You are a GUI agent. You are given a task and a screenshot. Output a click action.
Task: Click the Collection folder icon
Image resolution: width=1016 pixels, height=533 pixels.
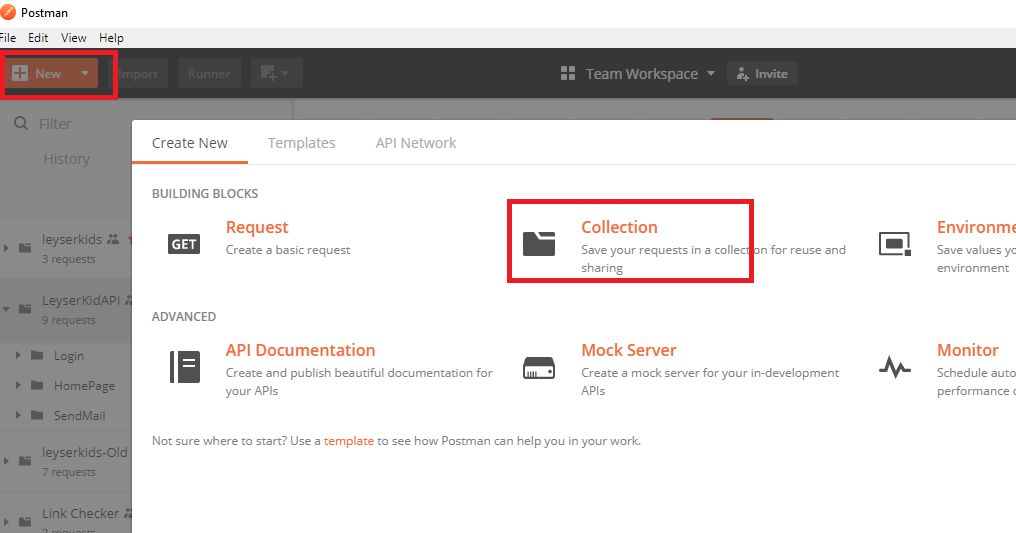click(x=539, y=244)
